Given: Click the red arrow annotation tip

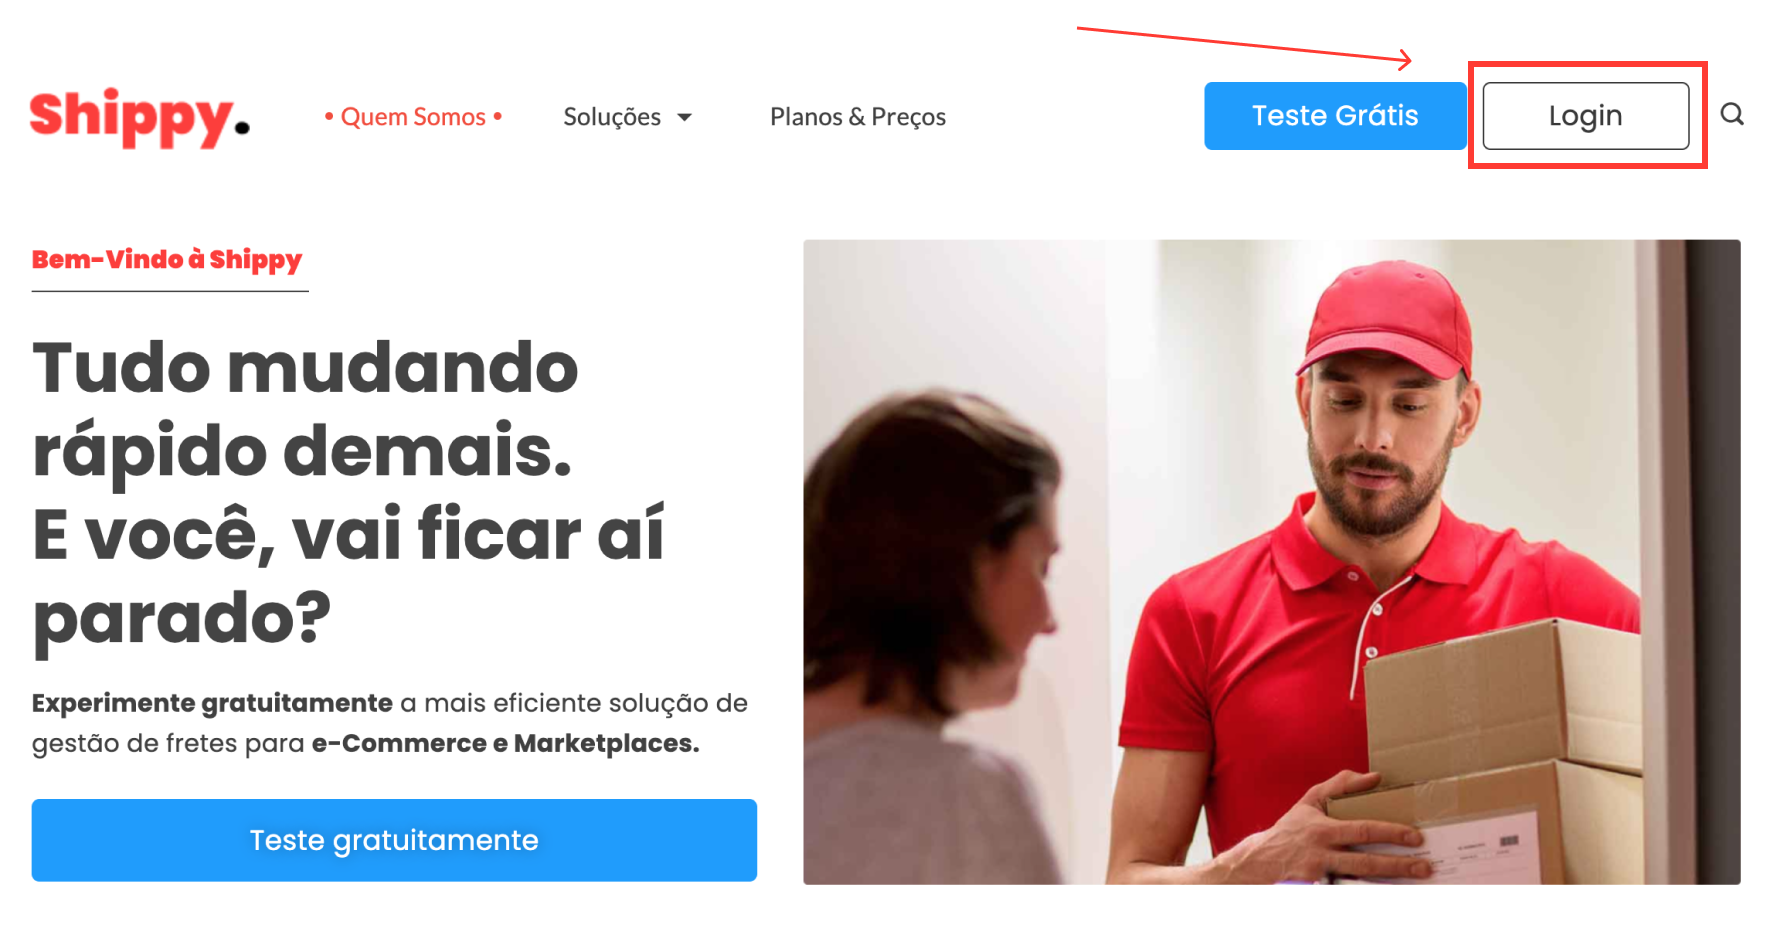Looking at the screenshot, I should (1408, 60).
